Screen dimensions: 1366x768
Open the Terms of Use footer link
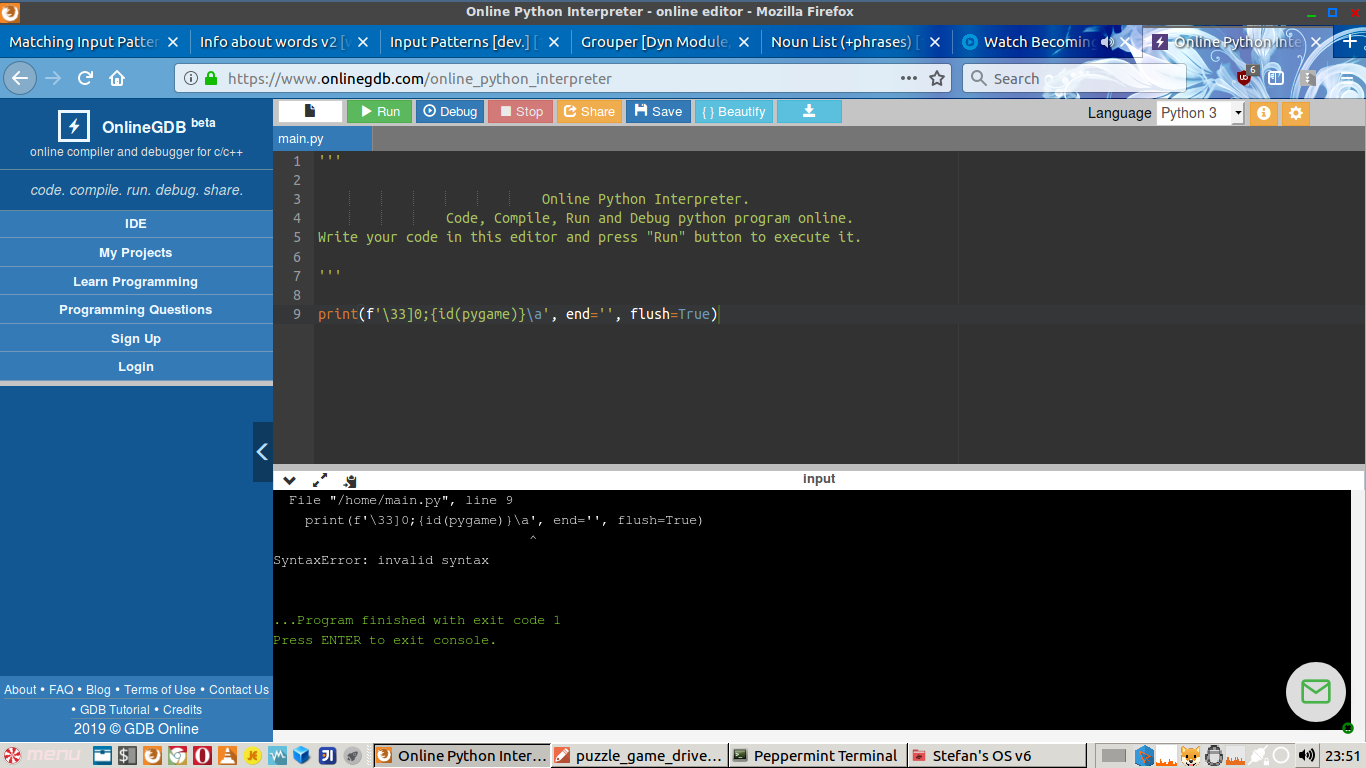pos(160,690)
